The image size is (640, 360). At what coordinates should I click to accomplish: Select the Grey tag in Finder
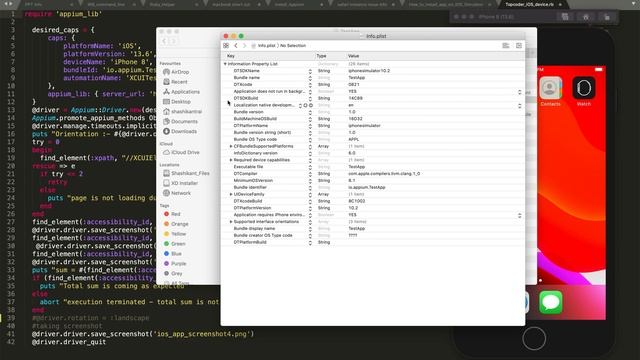(x=173, y=273)
